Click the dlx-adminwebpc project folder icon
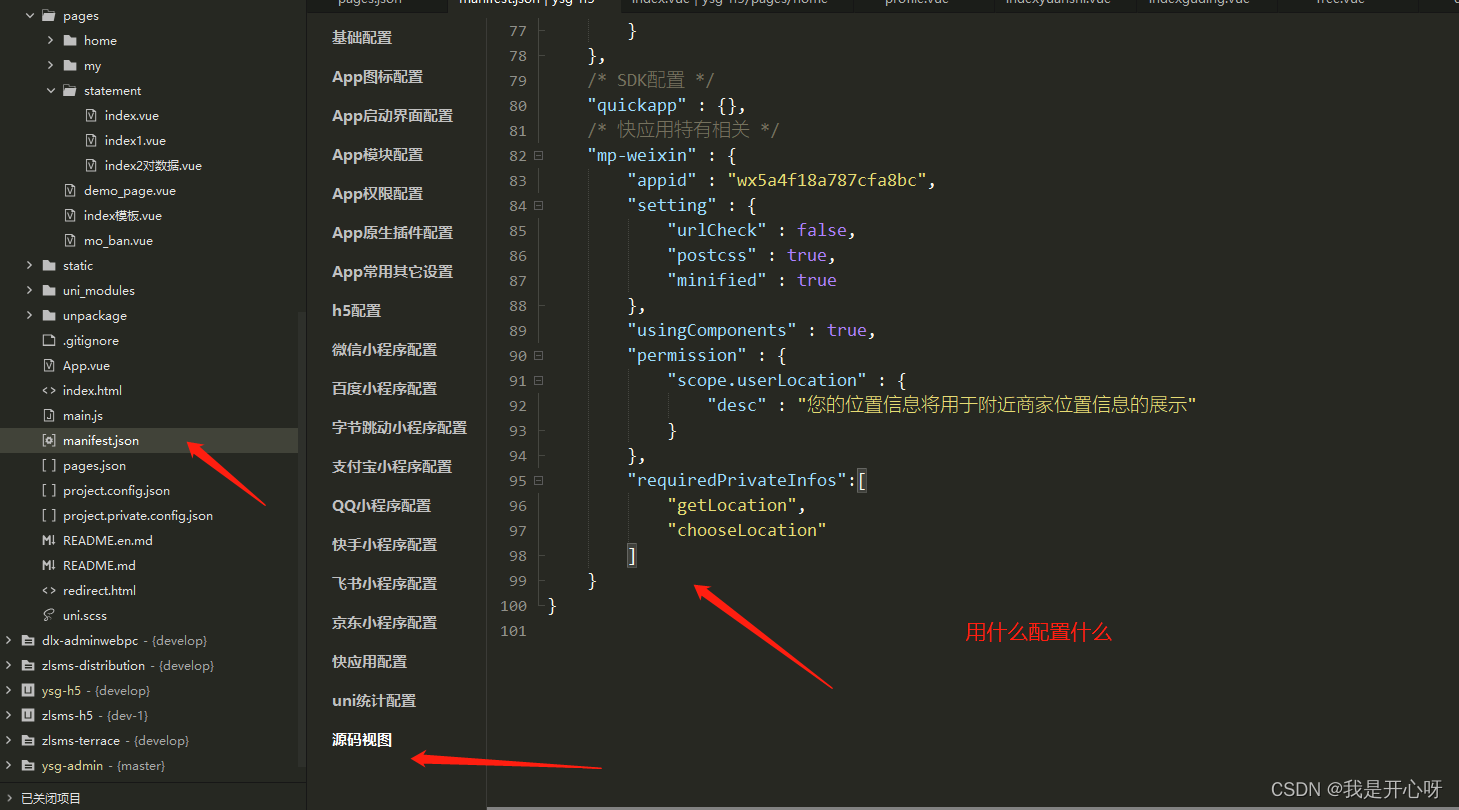Image resolution: width=1459 pixels, height=810 pixels. click(x=28, y=641)
